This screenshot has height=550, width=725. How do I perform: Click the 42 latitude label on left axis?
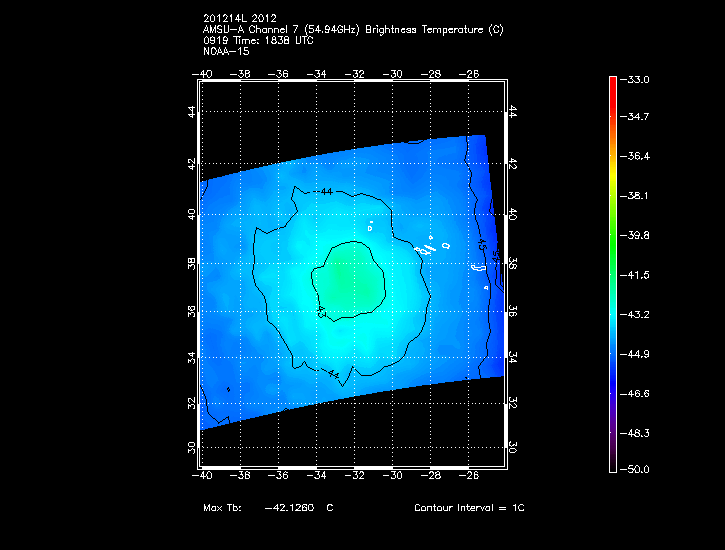tap(193, 164)
